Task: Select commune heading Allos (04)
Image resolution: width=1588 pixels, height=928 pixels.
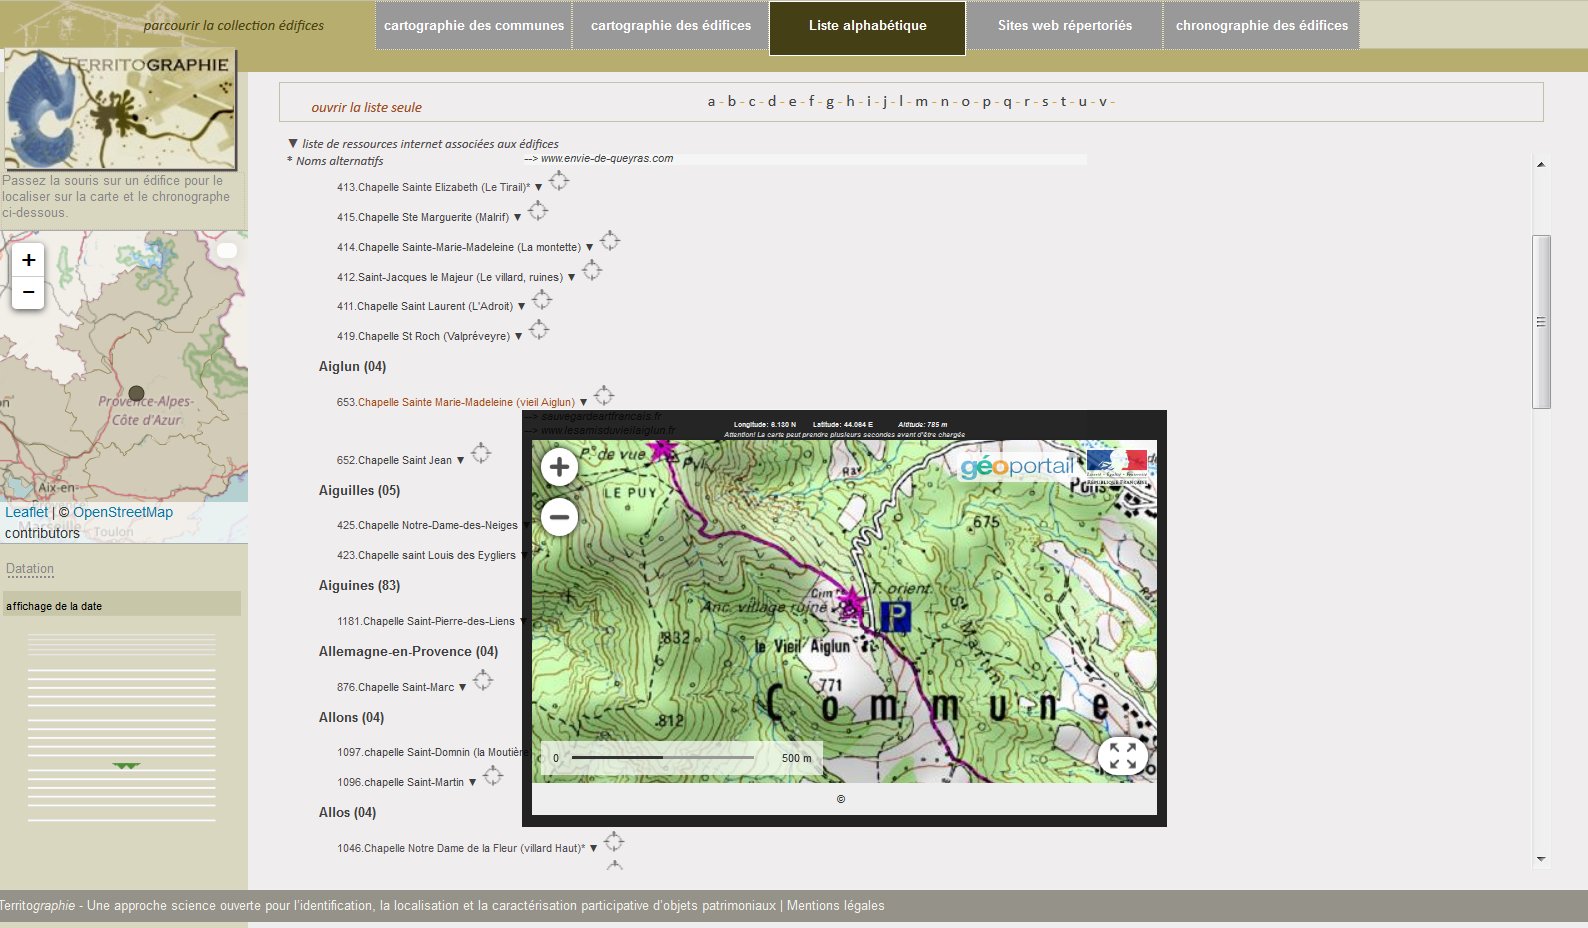Action: [x=347, y=812]
